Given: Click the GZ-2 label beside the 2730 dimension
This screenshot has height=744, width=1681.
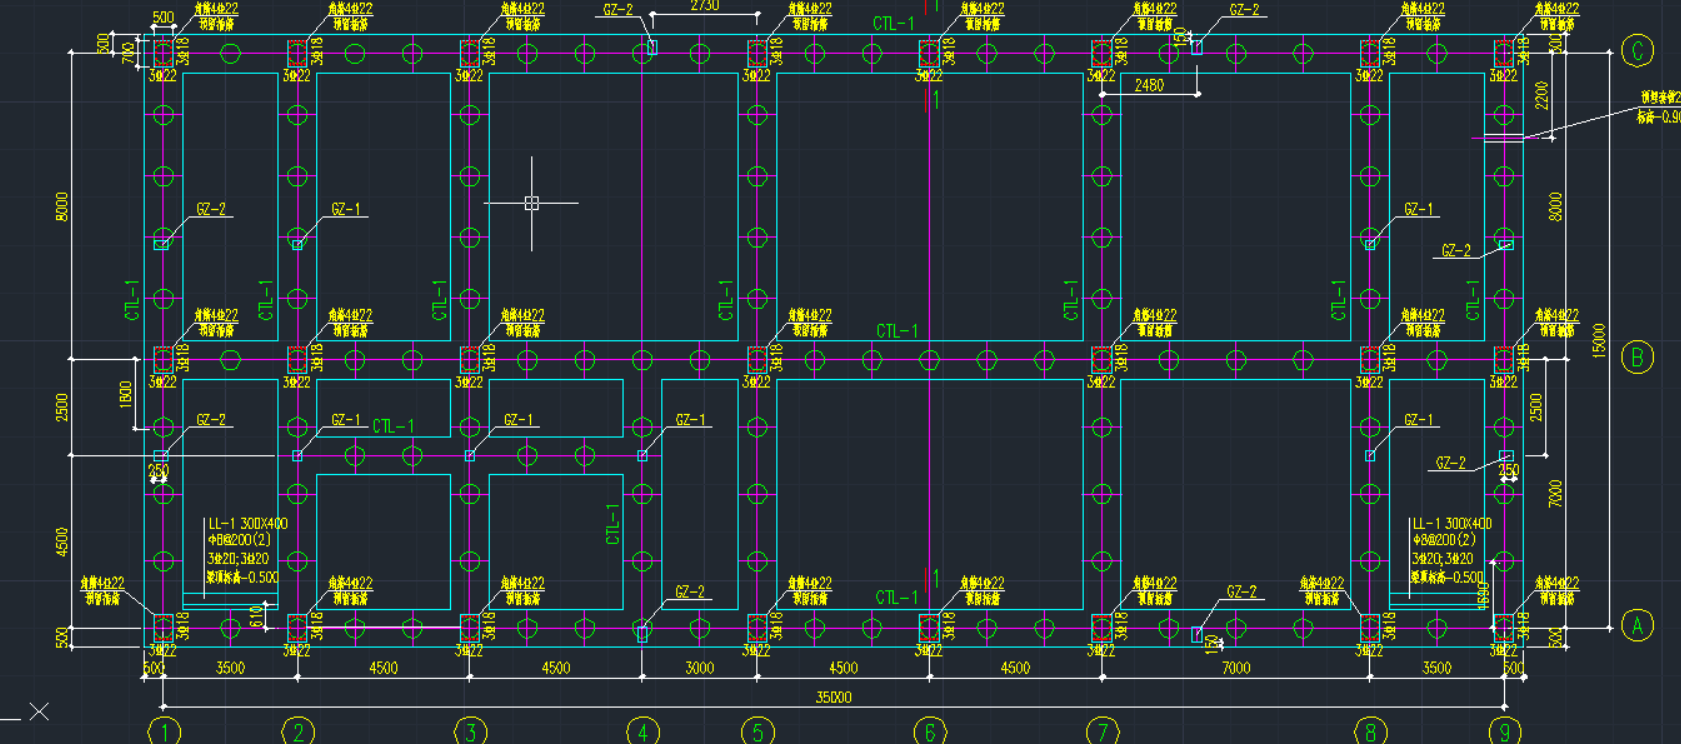Looking at the screenshot, I should click(618, 10).
